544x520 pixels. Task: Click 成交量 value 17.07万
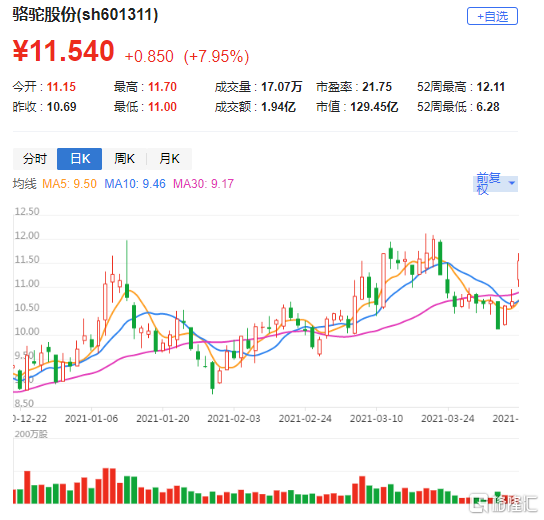281,87
